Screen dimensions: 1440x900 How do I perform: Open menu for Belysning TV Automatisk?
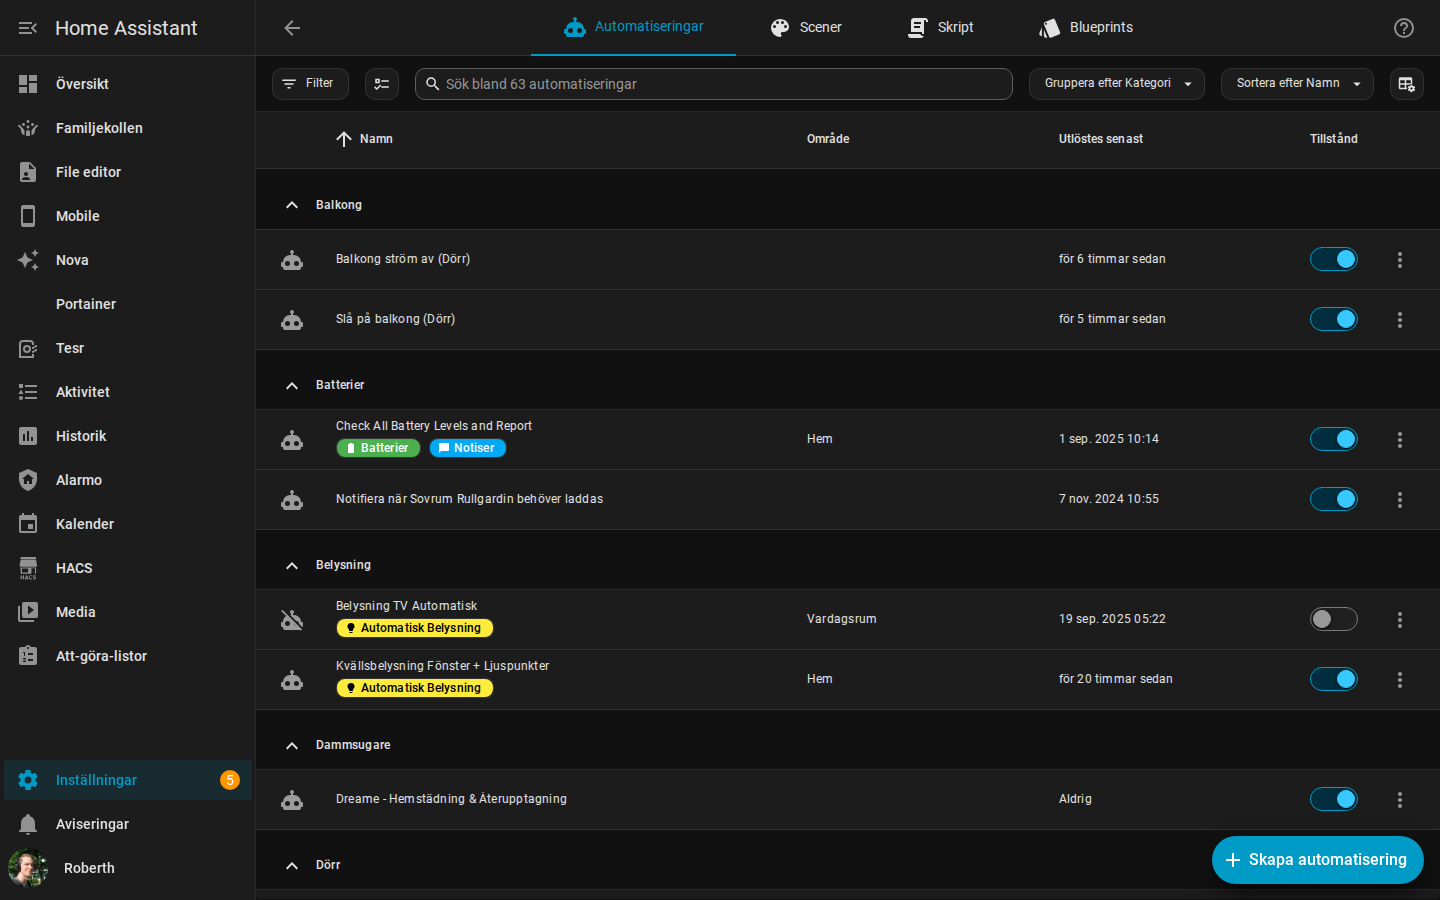1400,620
